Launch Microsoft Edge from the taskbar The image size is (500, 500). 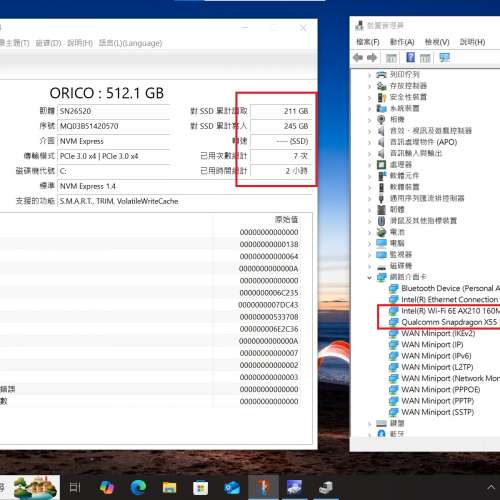pyautogui.click(x=138, y=488)
